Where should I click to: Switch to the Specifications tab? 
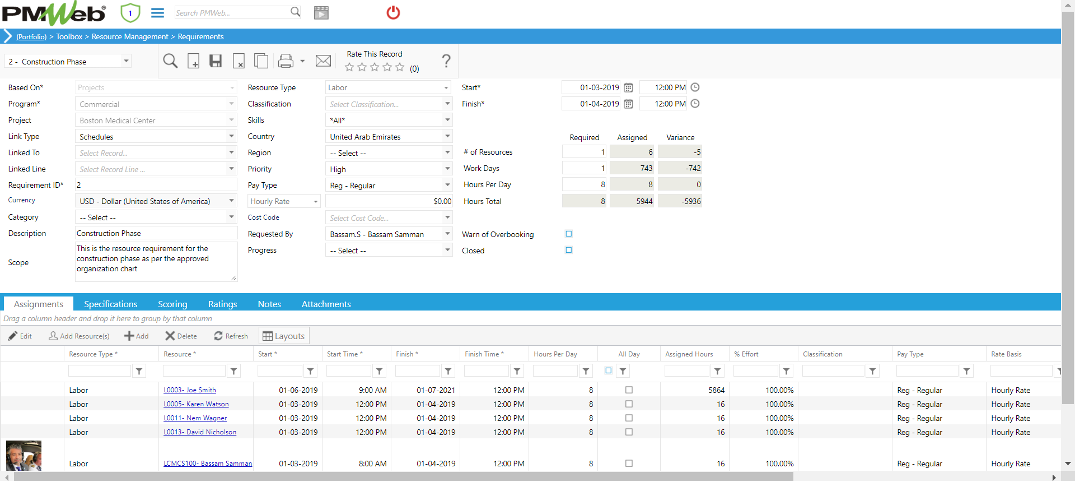(x=110, y=304)
